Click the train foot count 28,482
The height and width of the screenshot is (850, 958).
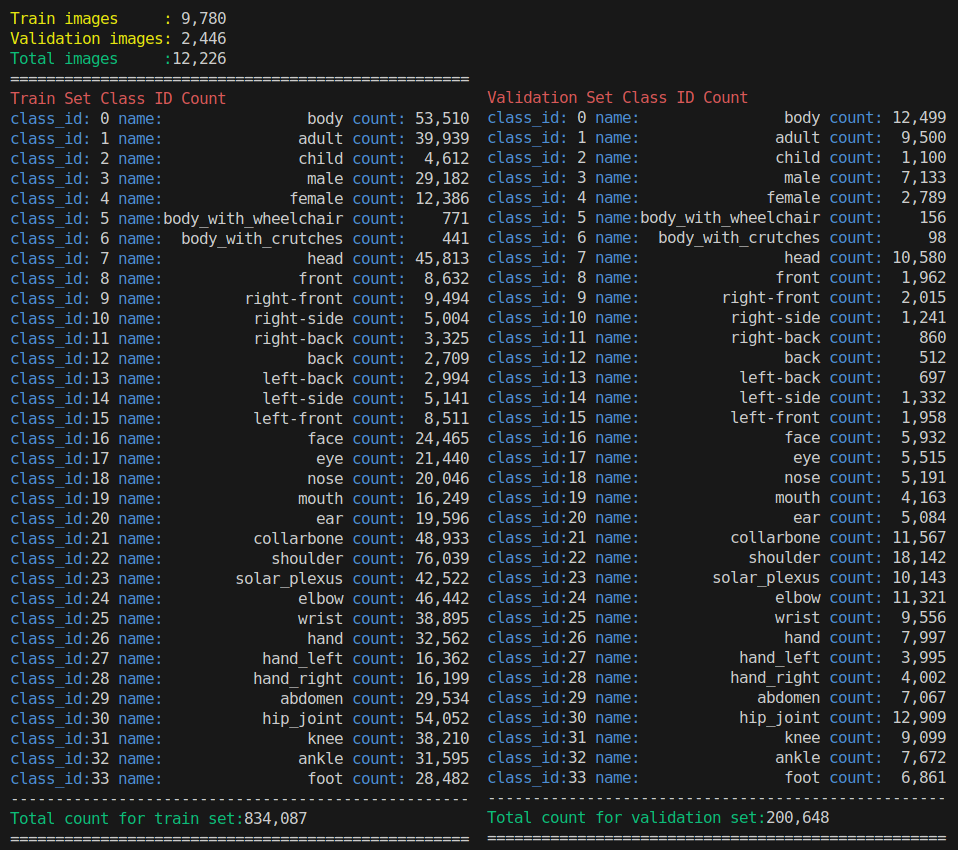tap(442, 779)
